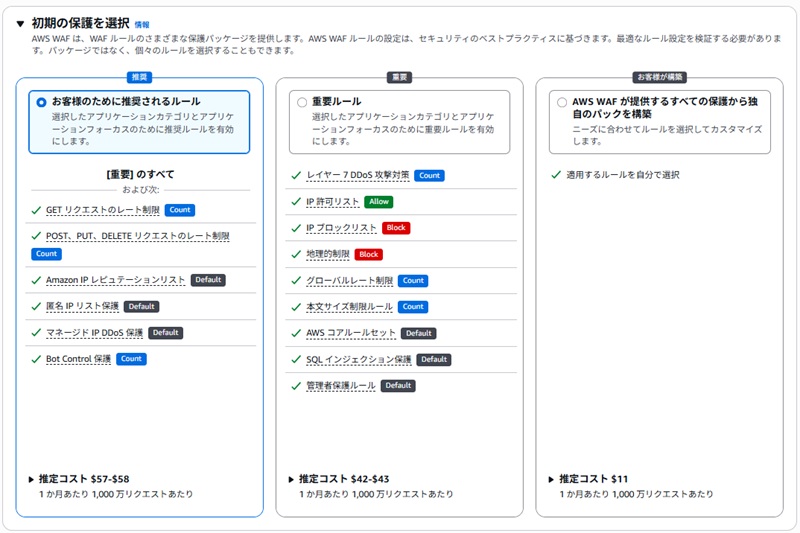800x533 pixels.
Task: Click the Count badge for レイヤー 7 DDoS 攻撃対策
Action: point(429,175)
